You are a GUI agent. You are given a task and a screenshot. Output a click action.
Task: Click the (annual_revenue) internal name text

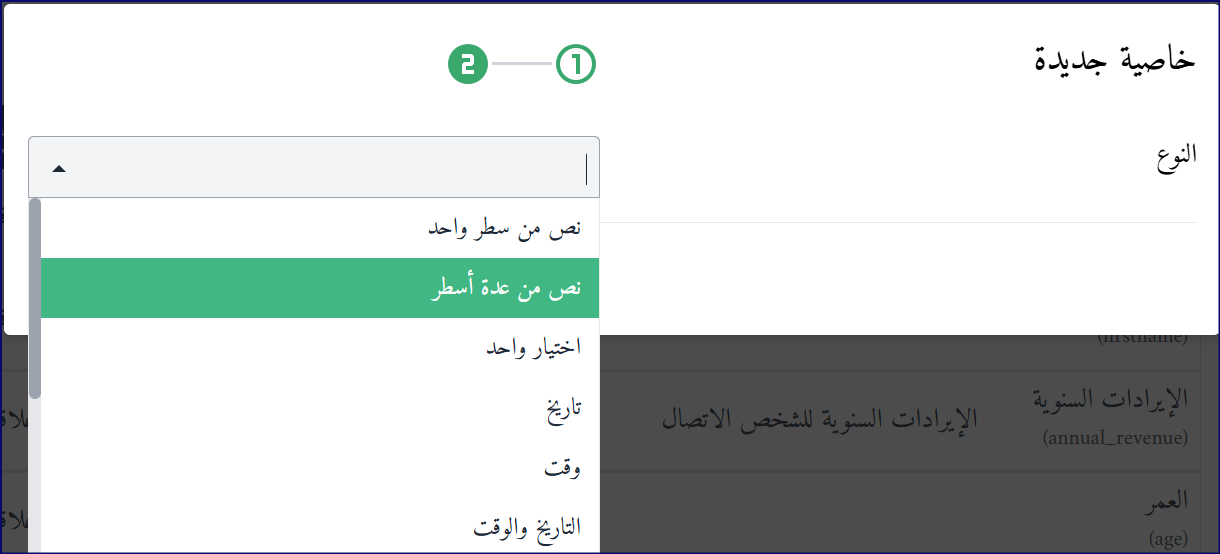point(1115,438)
